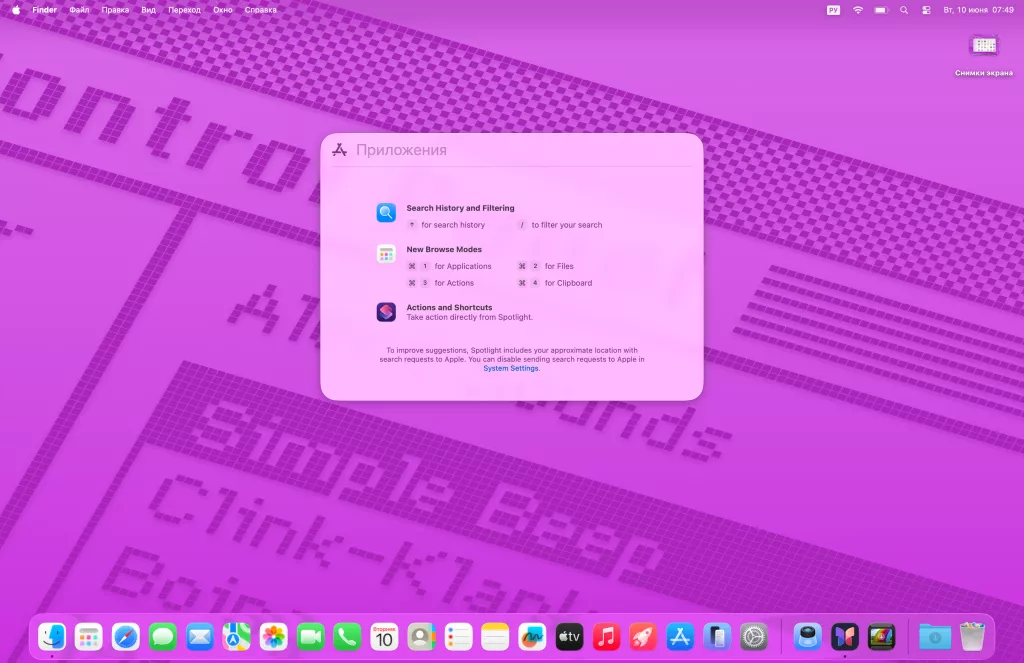Click the Снимки экрана screenshot thumbnail
1024x663 pixels.
click(x=985, y=45)
